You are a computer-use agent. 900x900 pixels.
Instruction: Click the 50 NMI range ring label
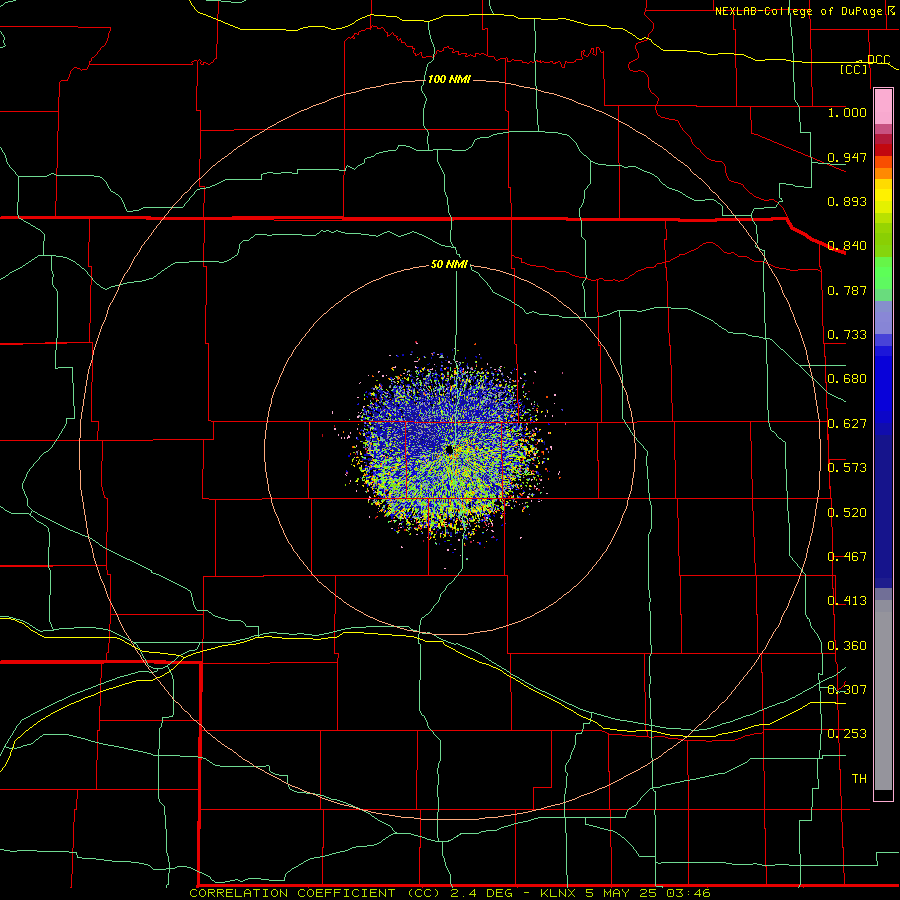449,264
